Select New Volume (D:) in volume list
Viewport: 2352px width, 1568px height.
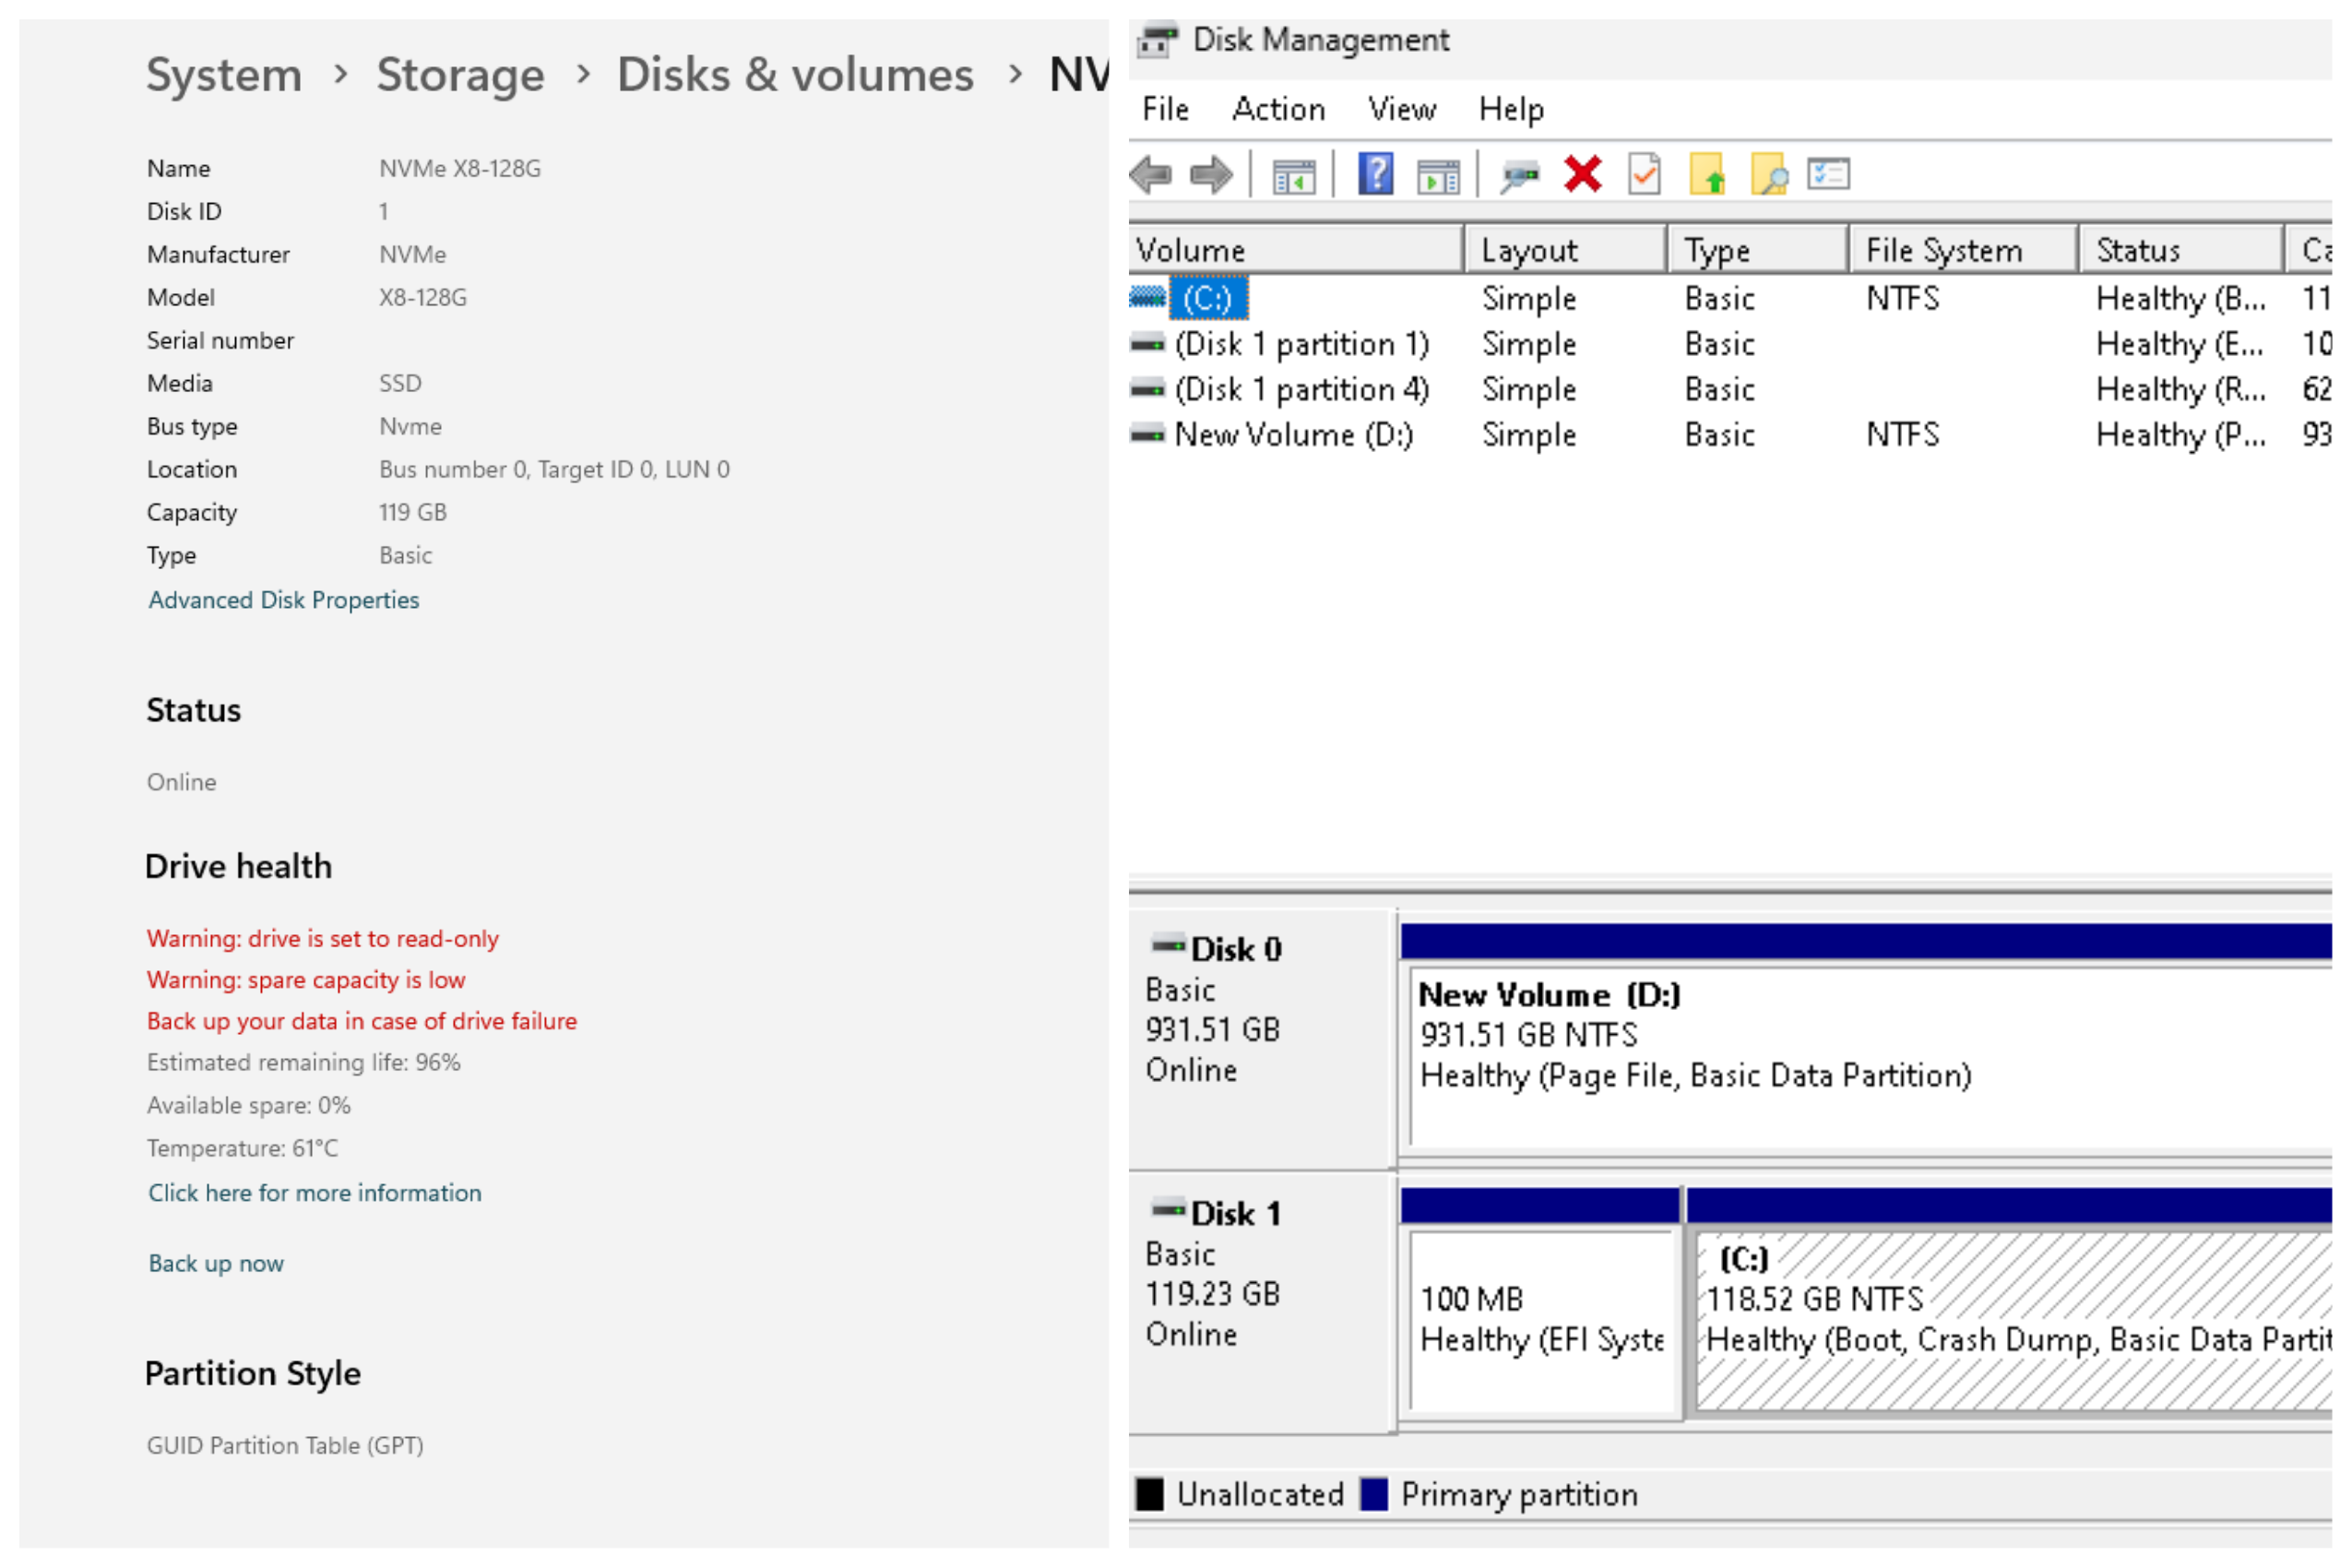coord(1293,435)
